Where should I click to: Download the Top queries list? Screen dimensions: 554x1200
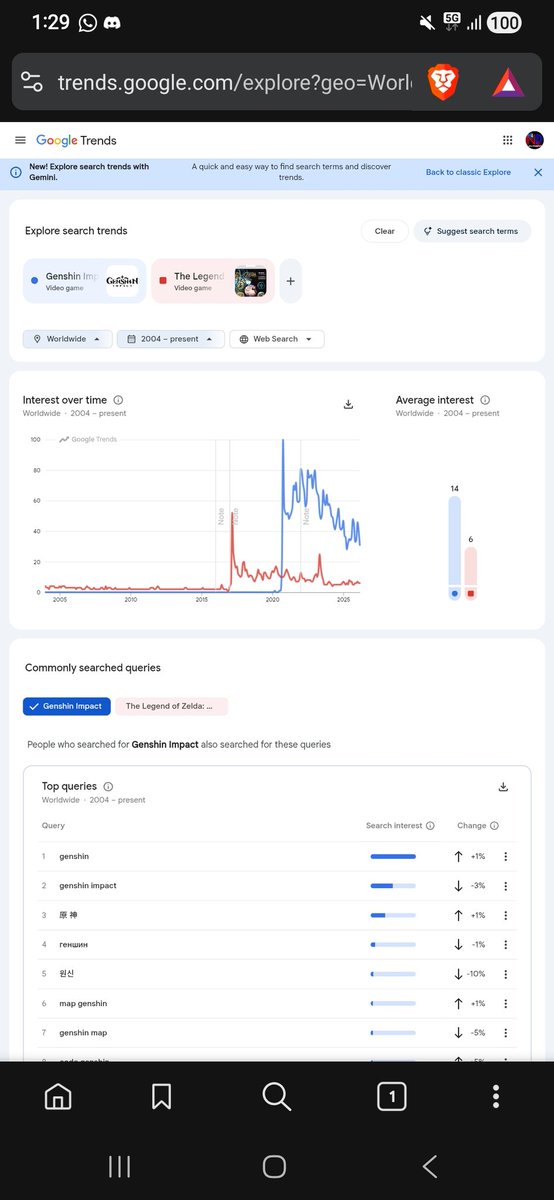pos(503,787)
